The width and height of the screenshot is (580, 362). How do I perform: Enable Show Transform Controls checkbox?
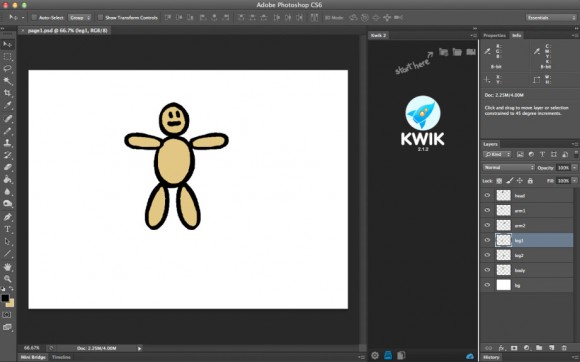100,17
